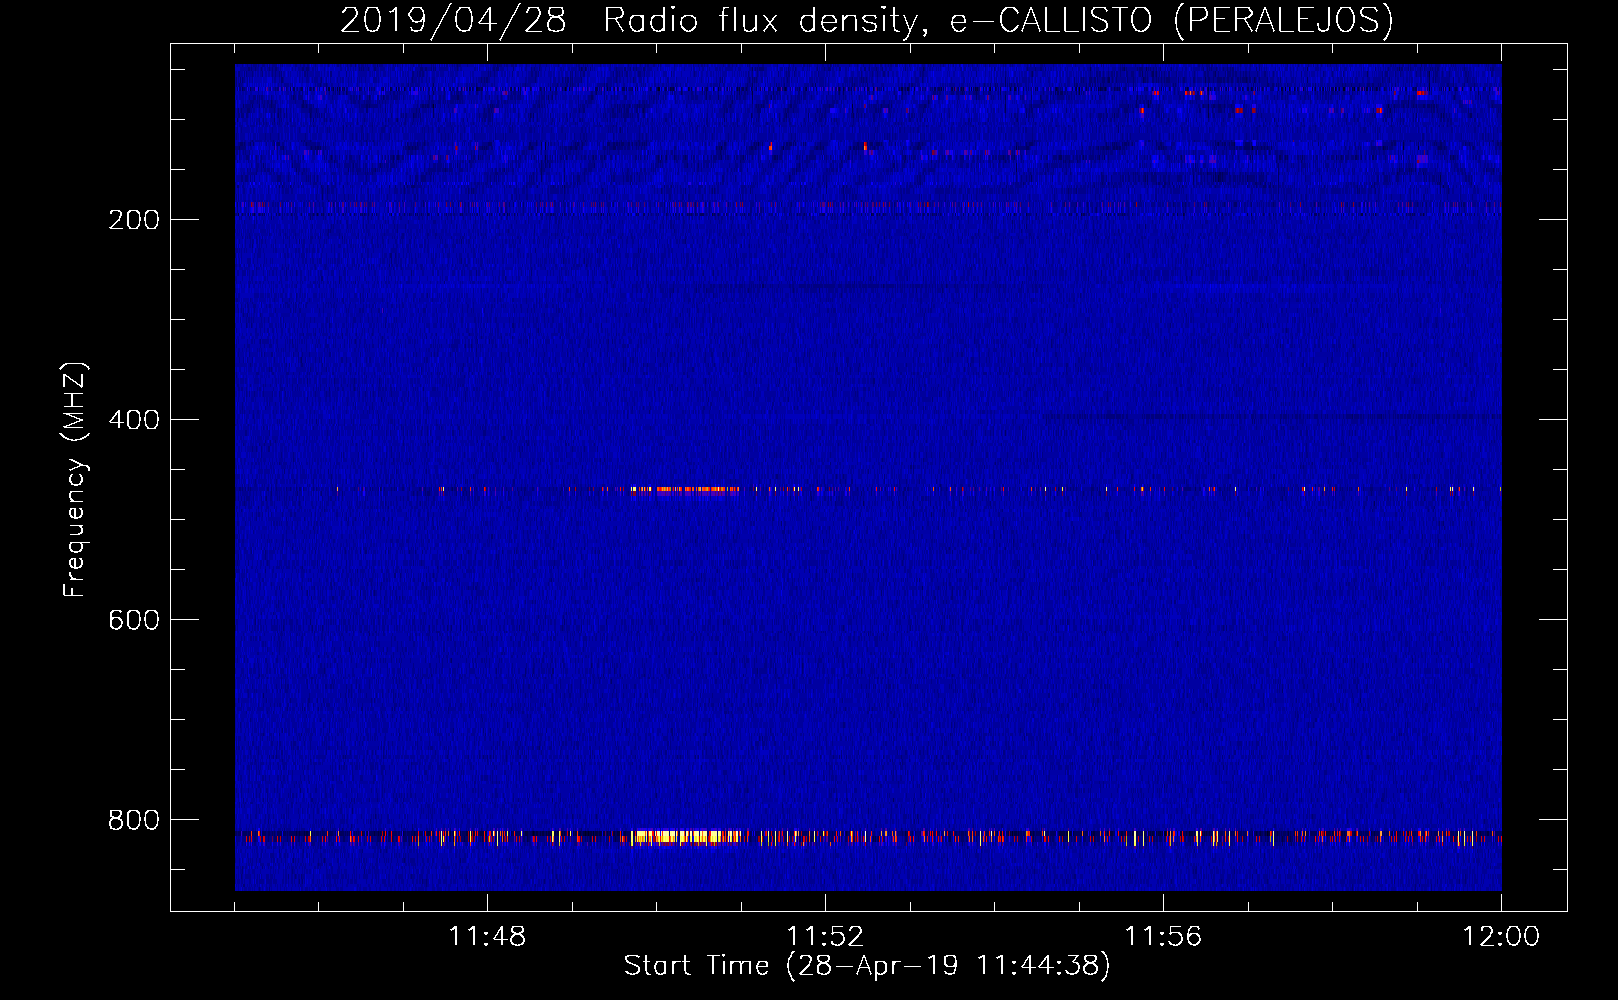
Task: Click the 11:56 time tick label
Action: [1163, 937]
